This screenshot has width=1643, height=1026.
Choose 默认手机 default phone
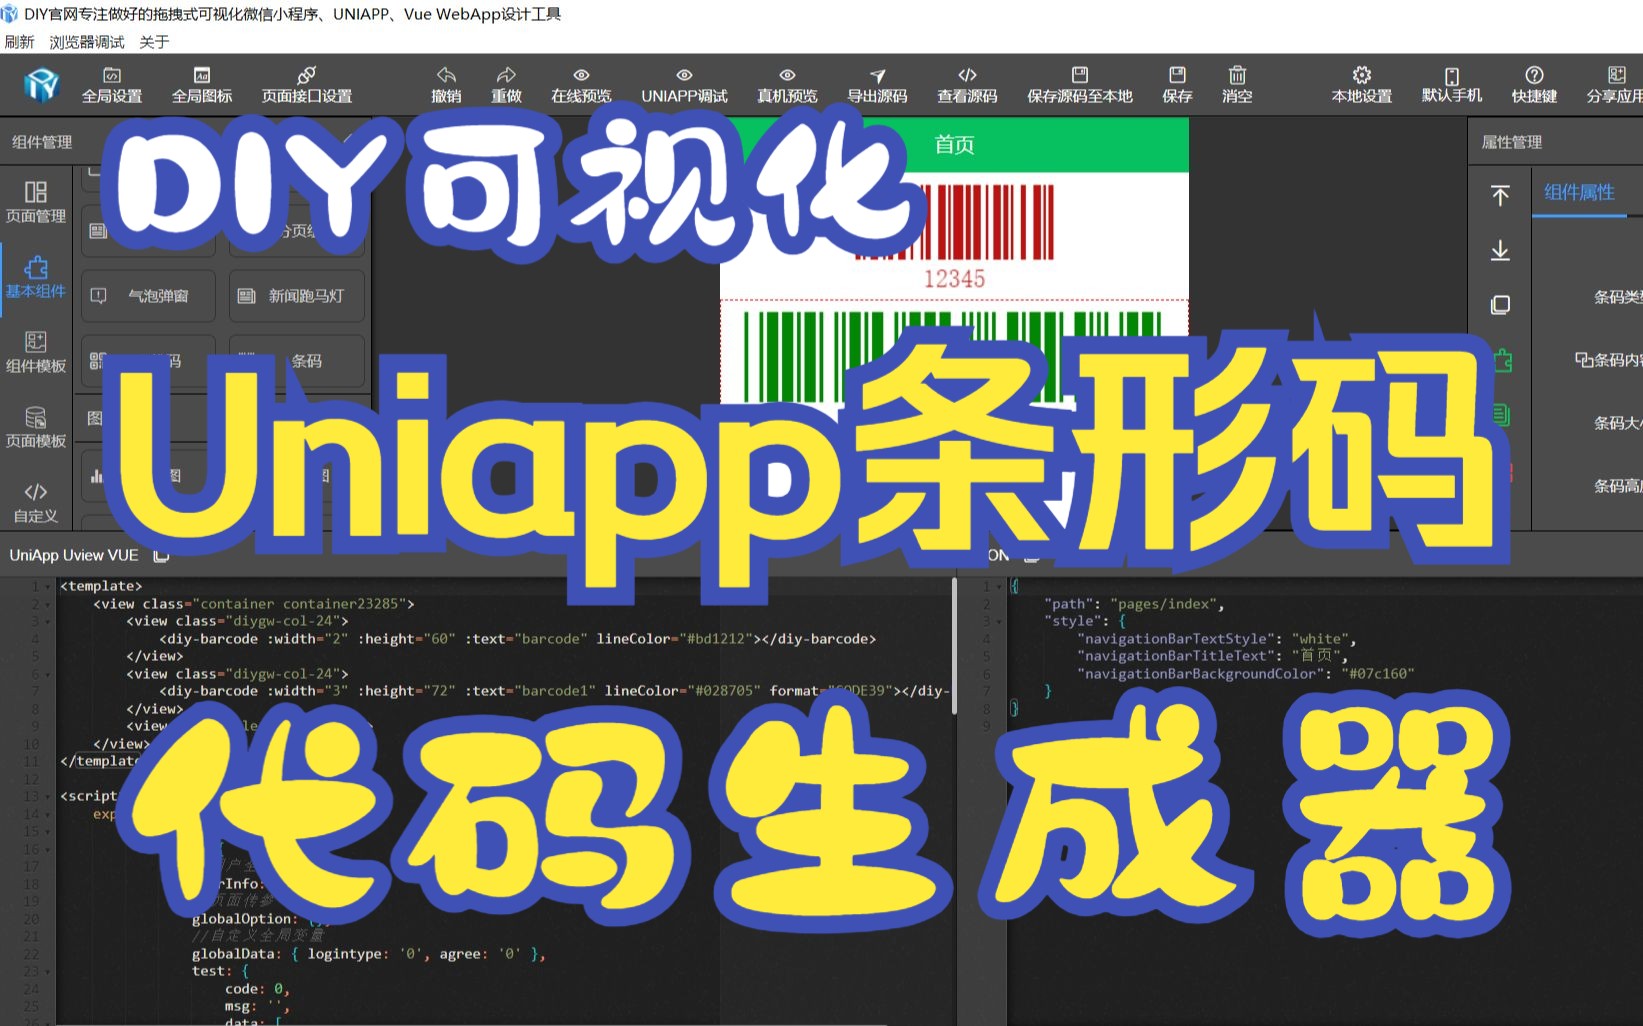[1452, 85]
